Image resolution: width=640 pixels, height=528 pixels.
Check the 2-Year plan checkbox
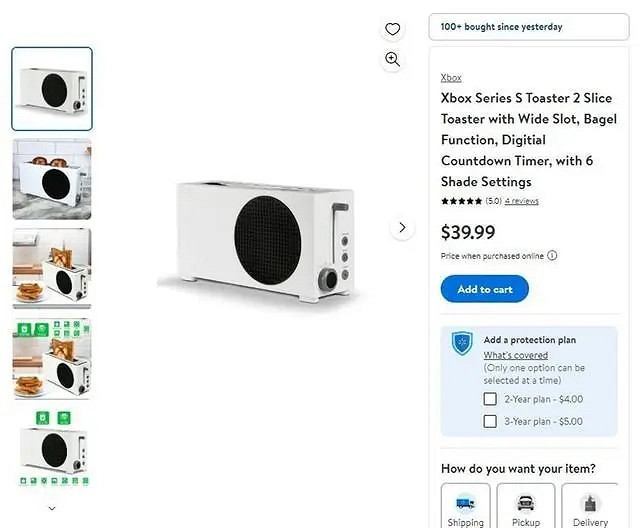490,399
